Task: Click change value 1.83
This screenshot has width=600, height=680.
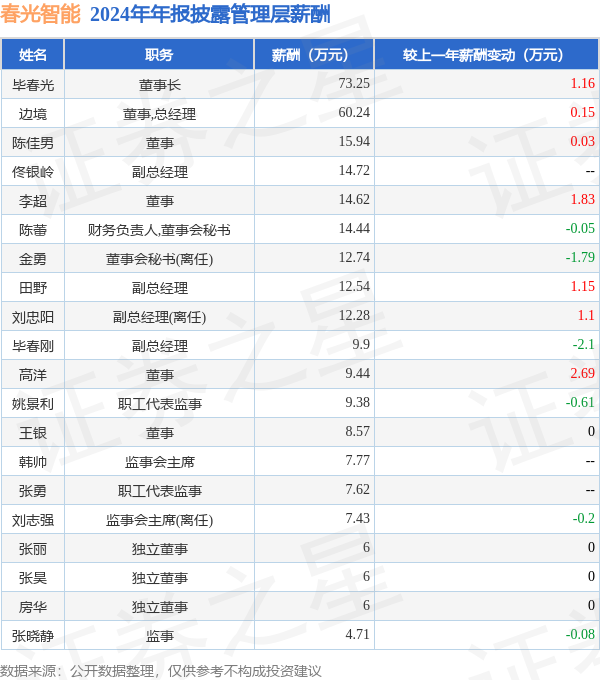Action: [x=582, y=199]
